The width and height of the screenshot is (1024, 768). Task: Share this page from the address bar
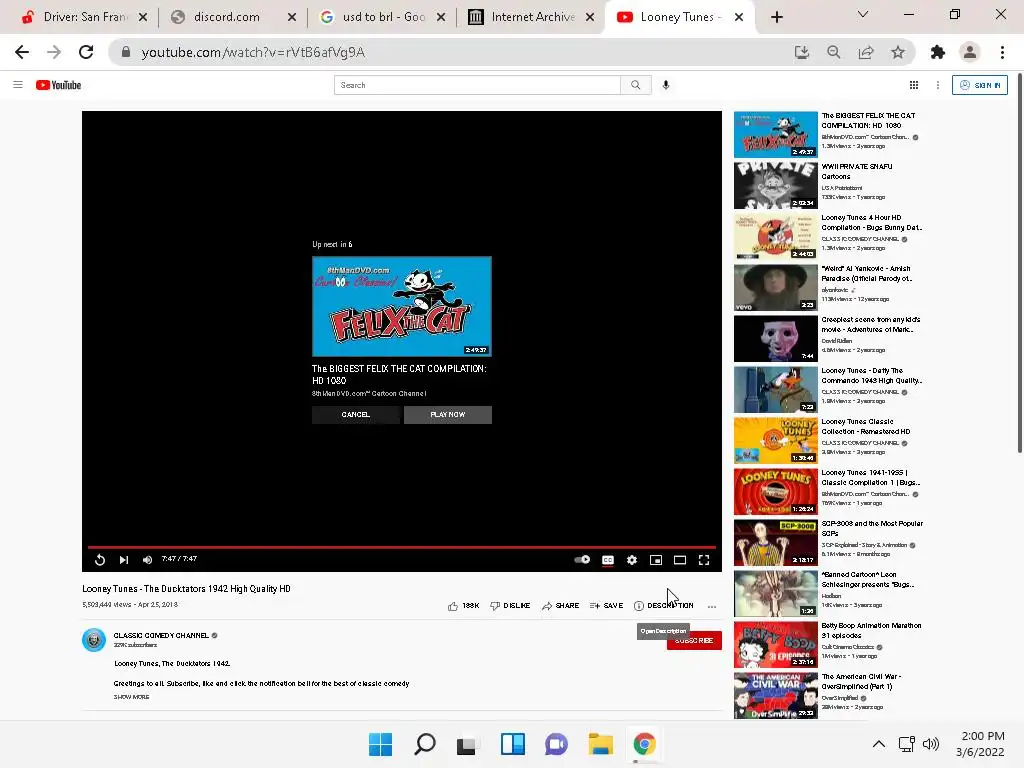866,52
